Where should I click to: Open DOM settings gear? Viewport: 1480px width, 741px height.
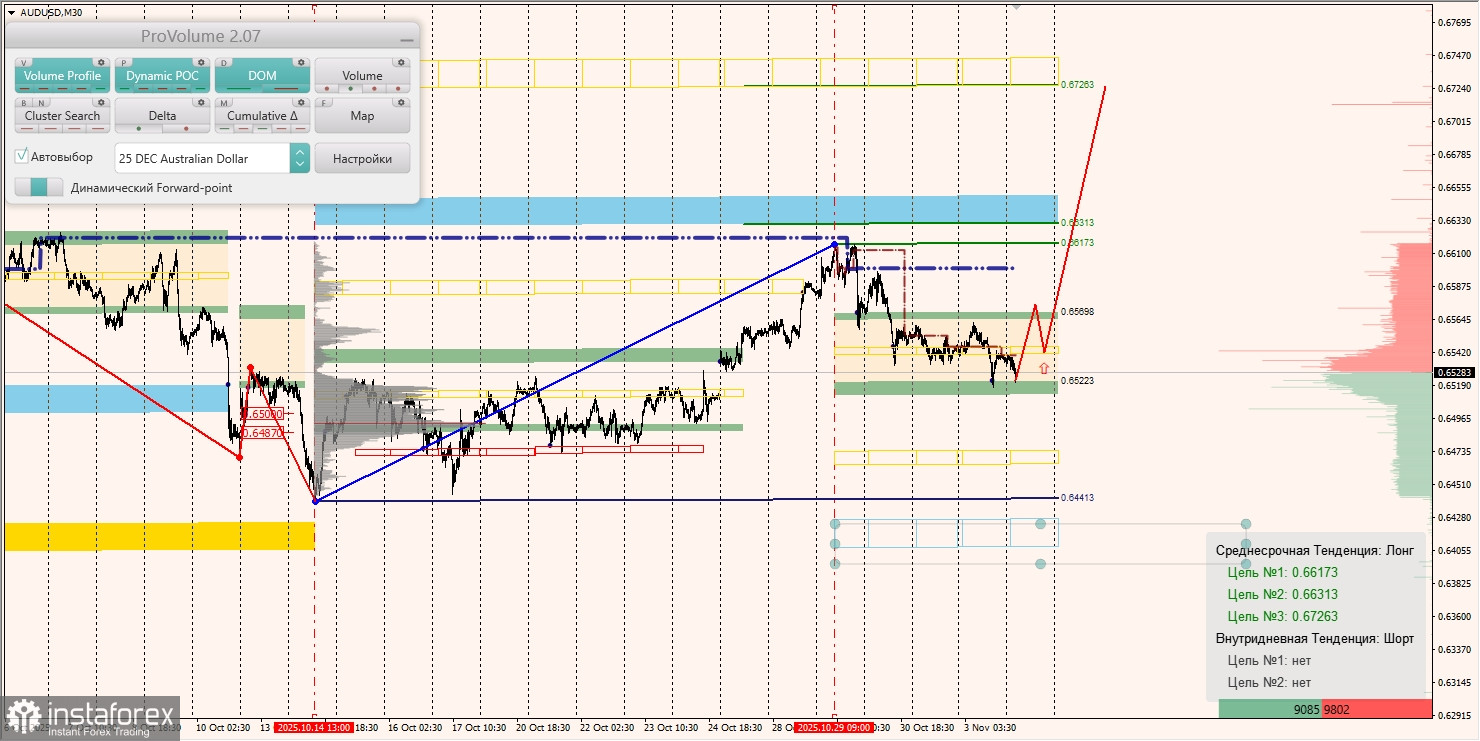pyautogui.click(x=301, y=63)
